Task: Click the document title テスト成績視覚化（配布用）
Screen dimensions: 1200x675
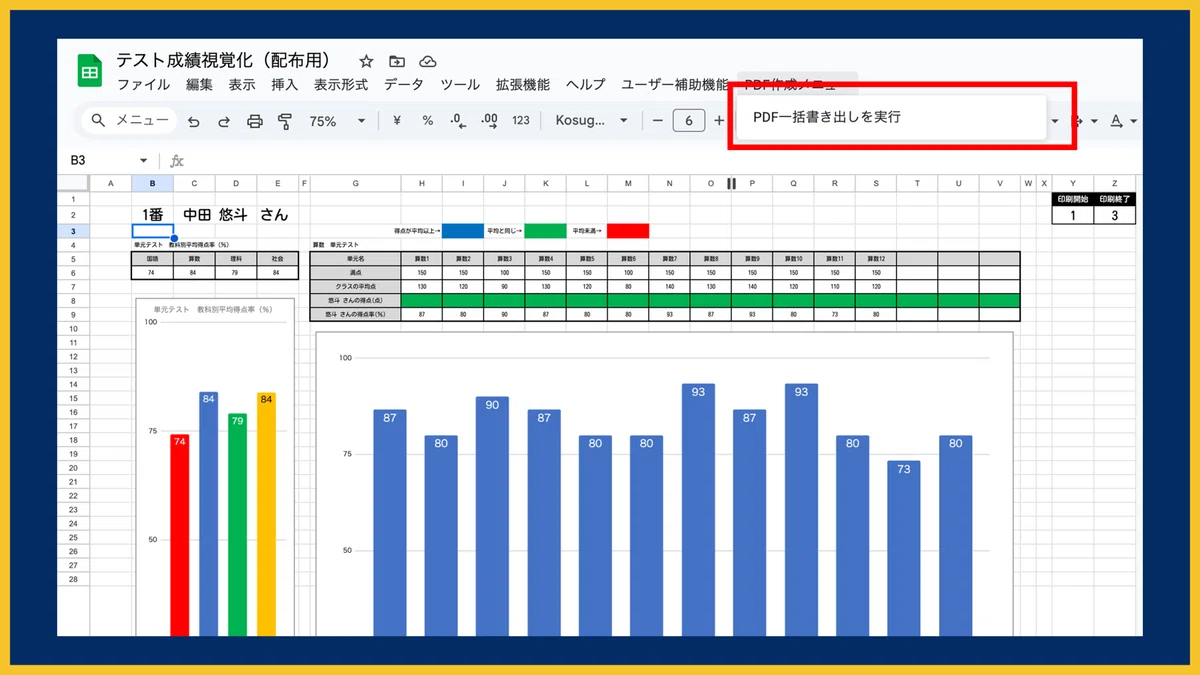Action: tap(223, 60)
